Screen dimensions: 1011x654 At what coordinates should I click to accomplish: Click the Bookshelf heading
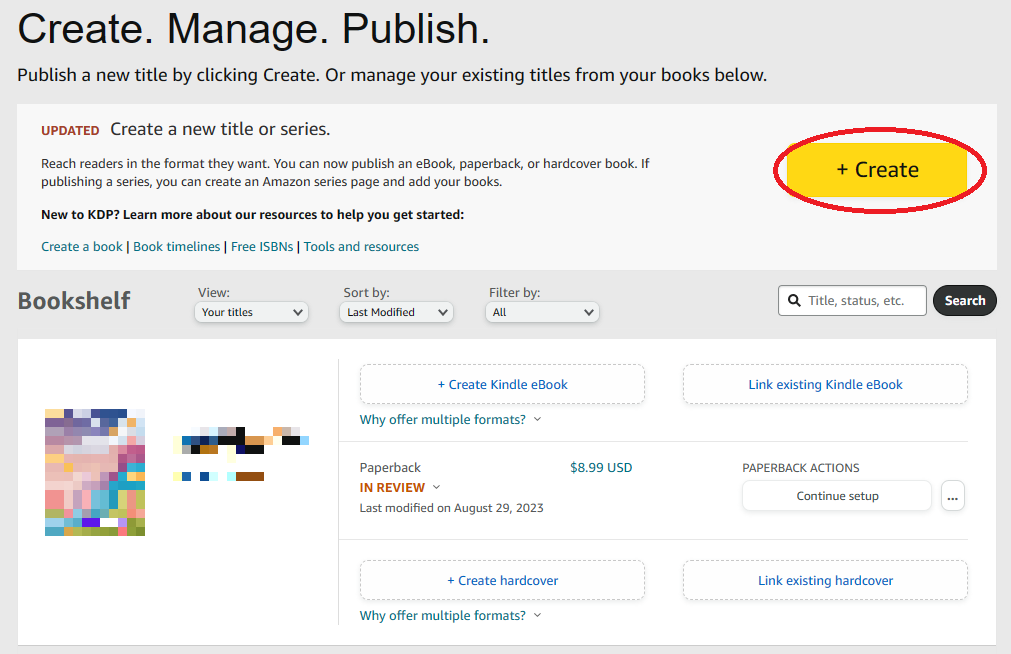74,301
